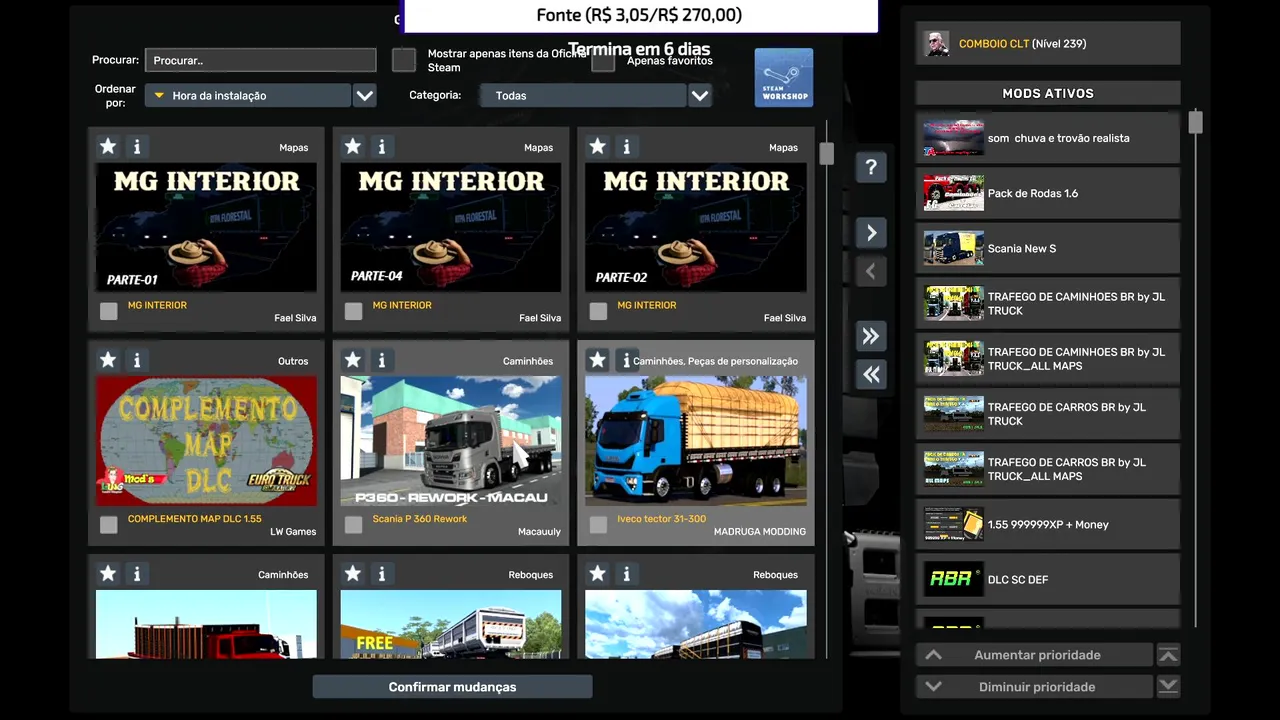Image resolution: width=1280 pixels, height=720 pixels.
Task: Toggle the 'Apenas favoritos' checkbox
Action: click(x=603, y=61)
